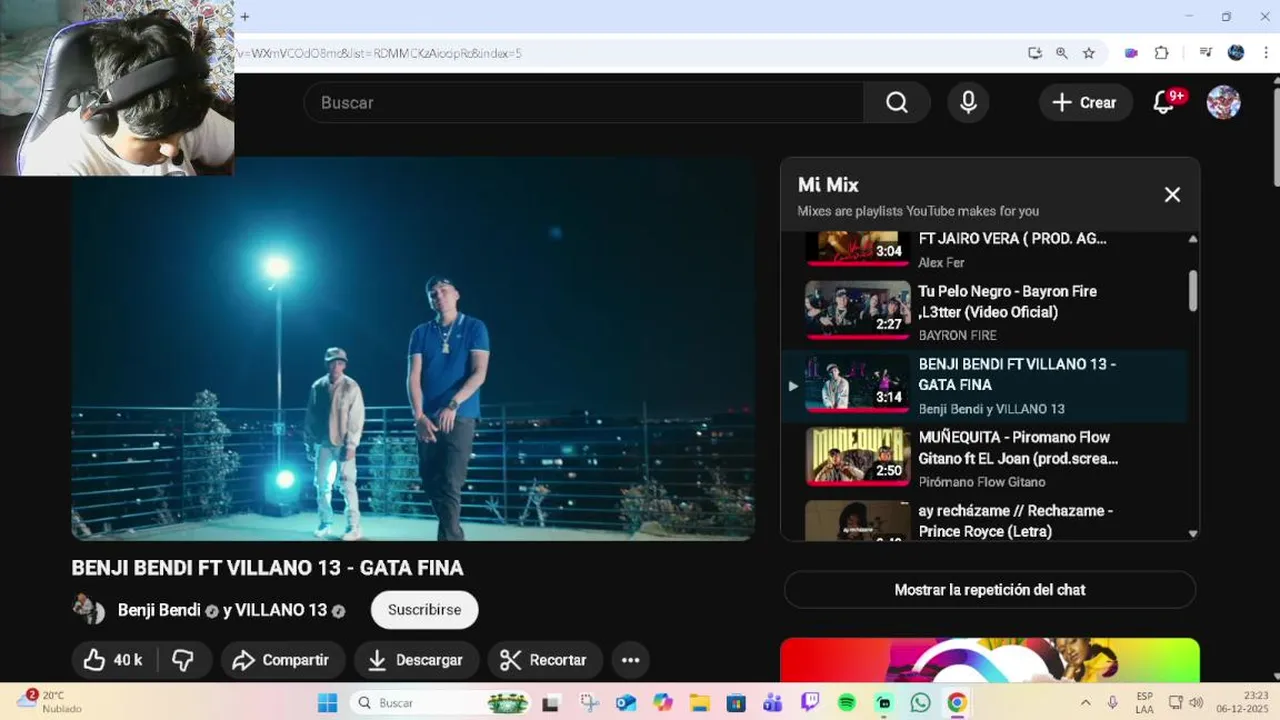Open WhatsApp from the taskbar
Image resolution: width=1280 pixels, height=720 pixels.
pyautogui.click(x=920, y=703)
